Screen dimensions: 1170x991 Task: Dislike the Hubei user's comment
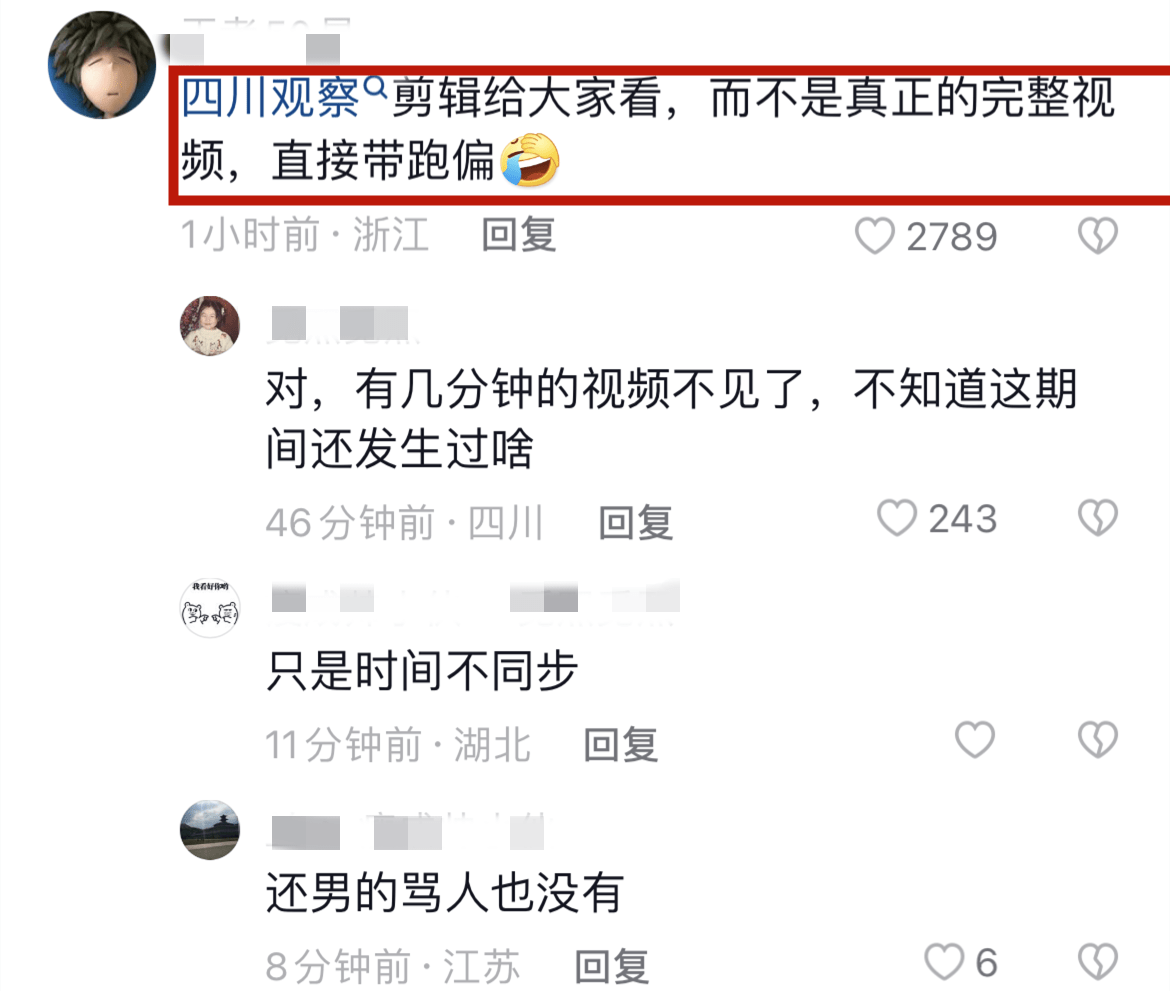1098,740
